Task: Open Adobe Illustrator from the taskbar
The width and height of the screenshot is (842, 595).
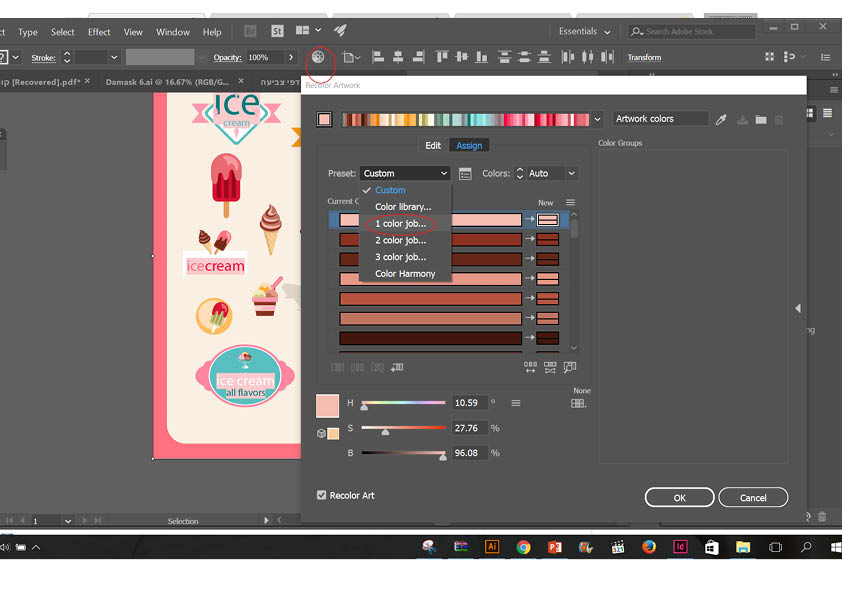Action: click(491, 547)
